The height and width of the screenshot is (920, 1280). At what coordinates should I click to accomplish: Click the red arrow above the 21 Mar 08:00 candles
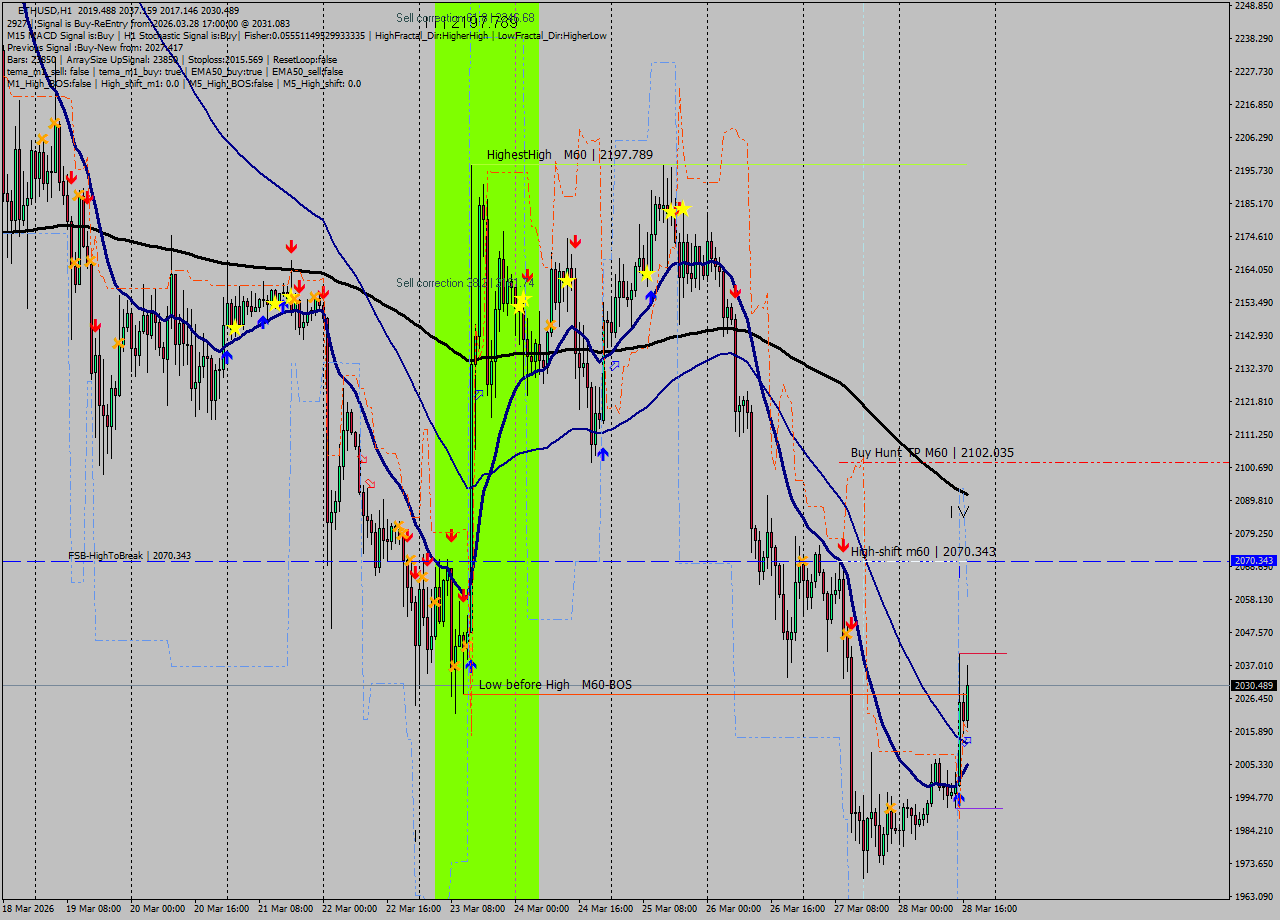[x=291, y=246]
